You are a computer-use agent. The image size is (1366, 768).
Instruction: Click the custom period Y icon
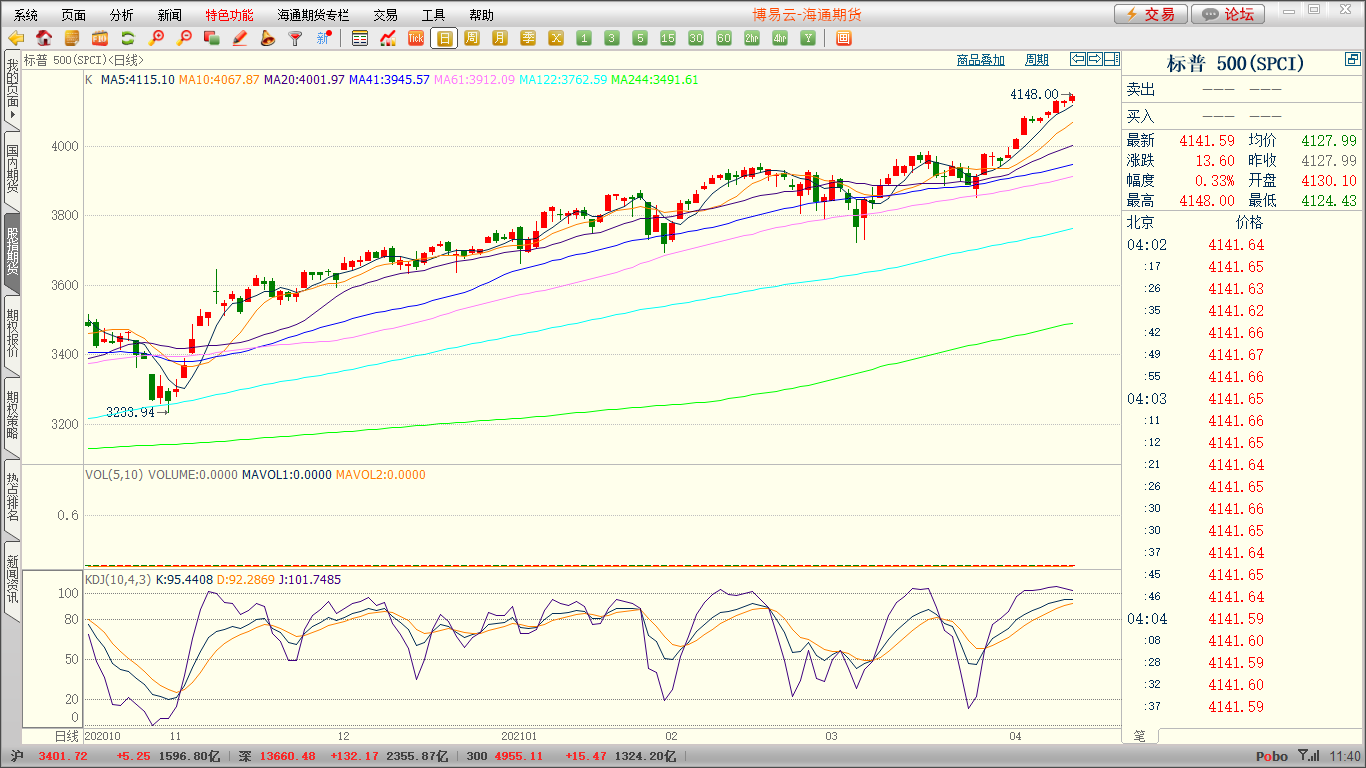tap(808, 38)
